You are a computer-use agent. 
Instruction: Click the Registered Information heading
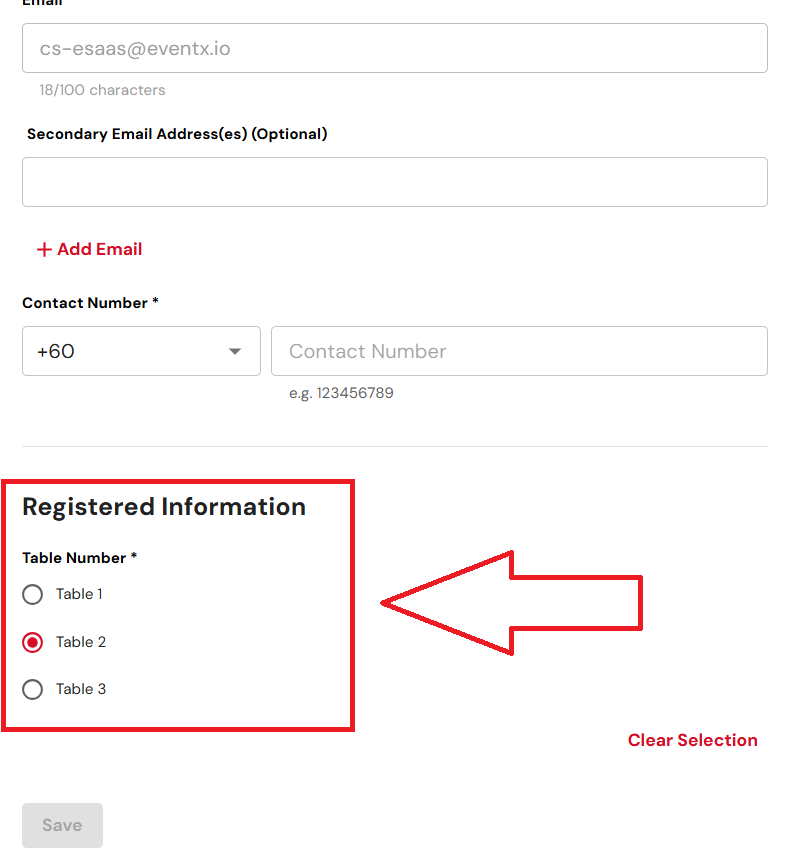(164, 507)
